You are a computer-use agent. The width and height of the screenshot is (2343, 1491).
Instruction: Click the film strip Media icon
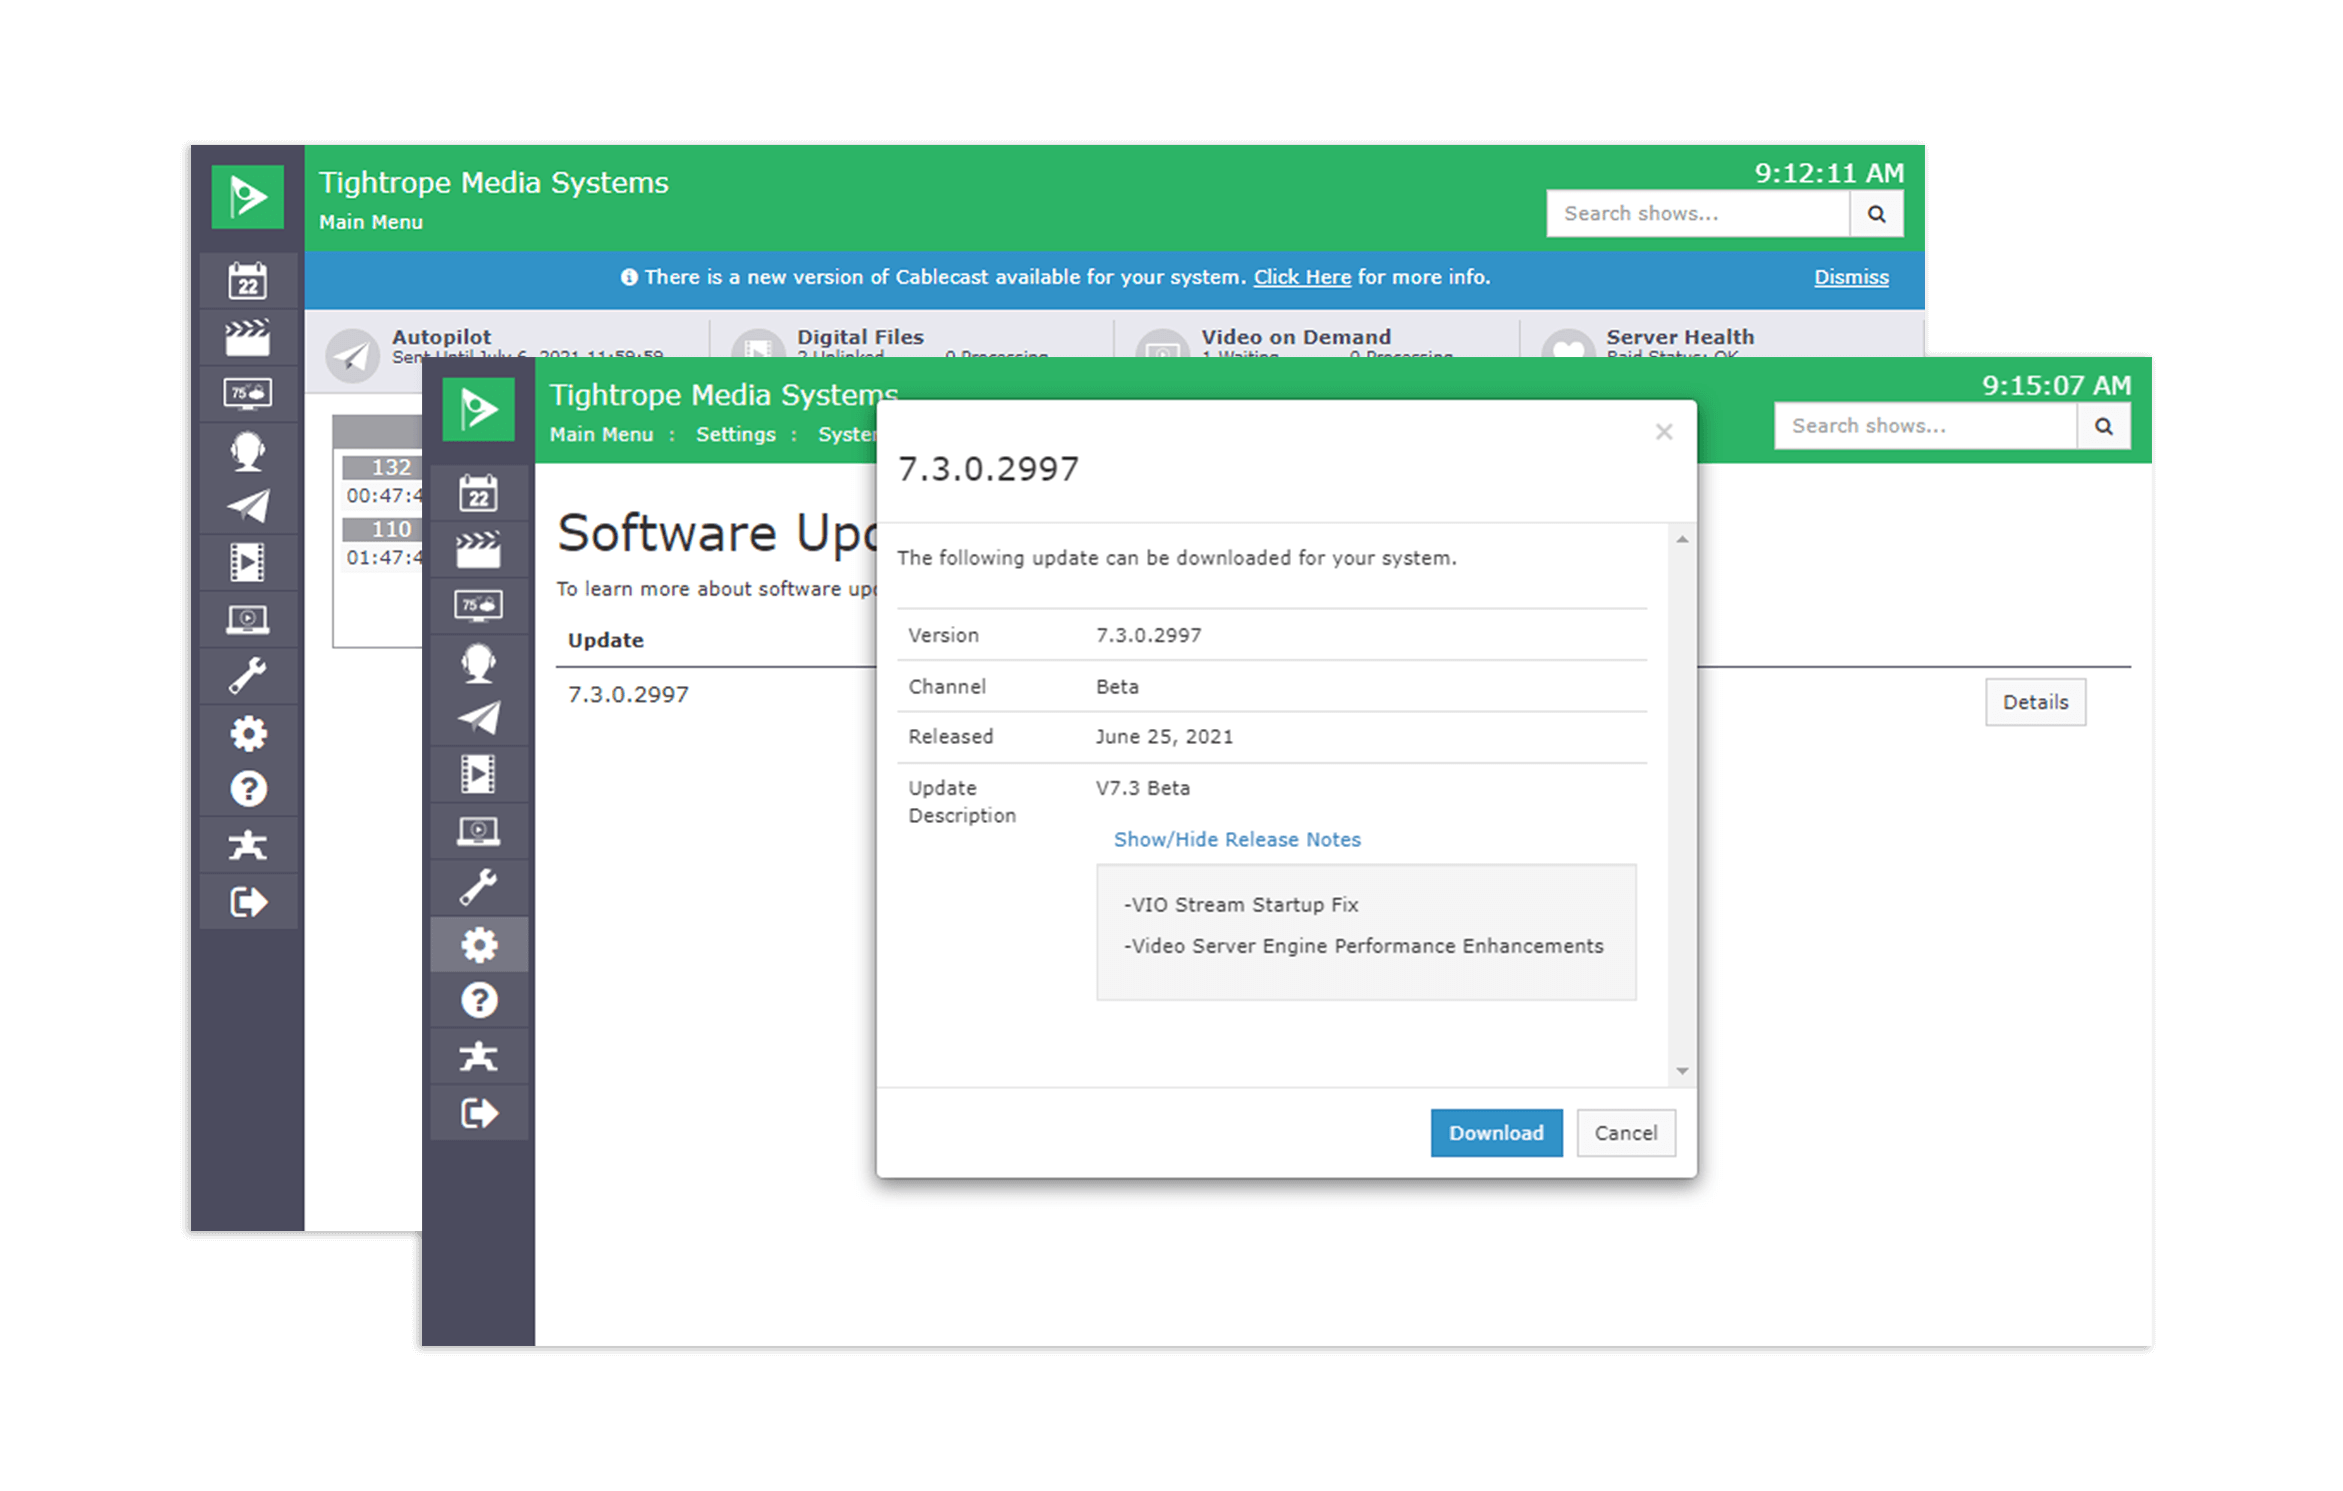tap(480, 774)
